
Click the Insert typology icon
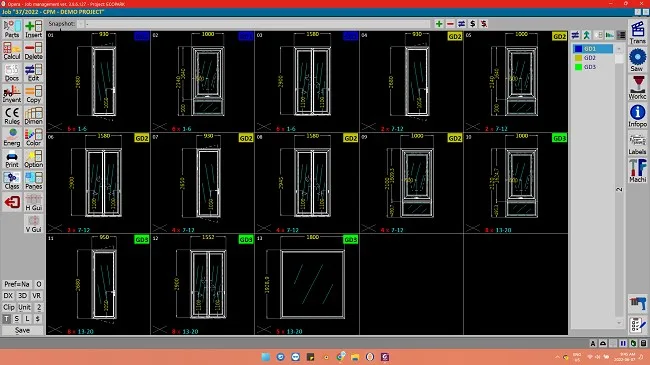[x=34, y=29]
